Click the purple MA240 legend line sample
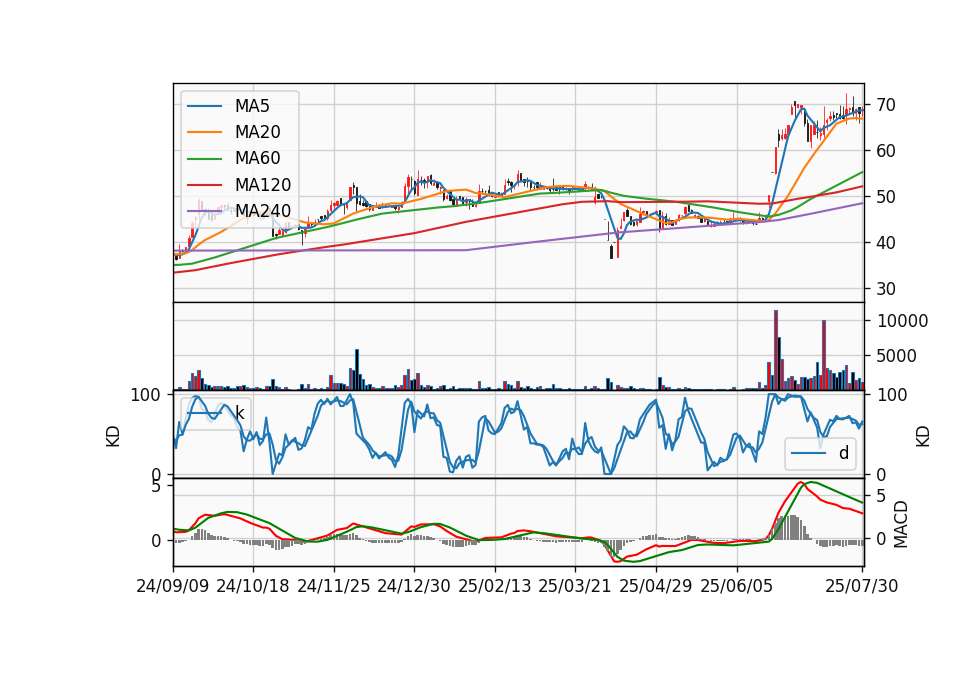This screenshot has height=690, width=960. tap(204, 212)
